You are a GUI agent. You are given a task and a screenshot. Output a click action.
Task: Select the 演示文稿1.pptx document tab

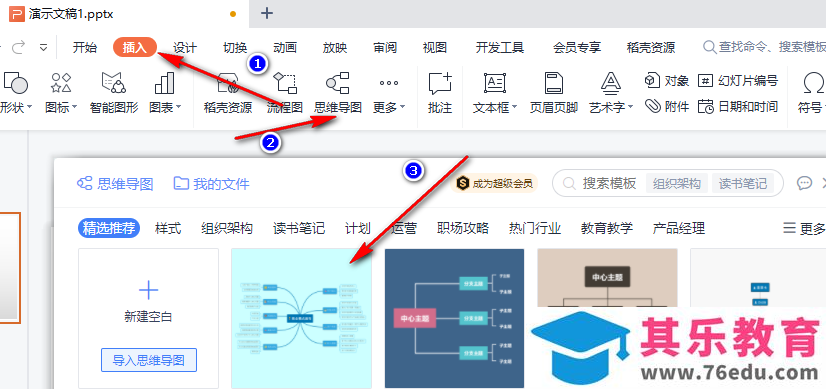tap(124, 14)
